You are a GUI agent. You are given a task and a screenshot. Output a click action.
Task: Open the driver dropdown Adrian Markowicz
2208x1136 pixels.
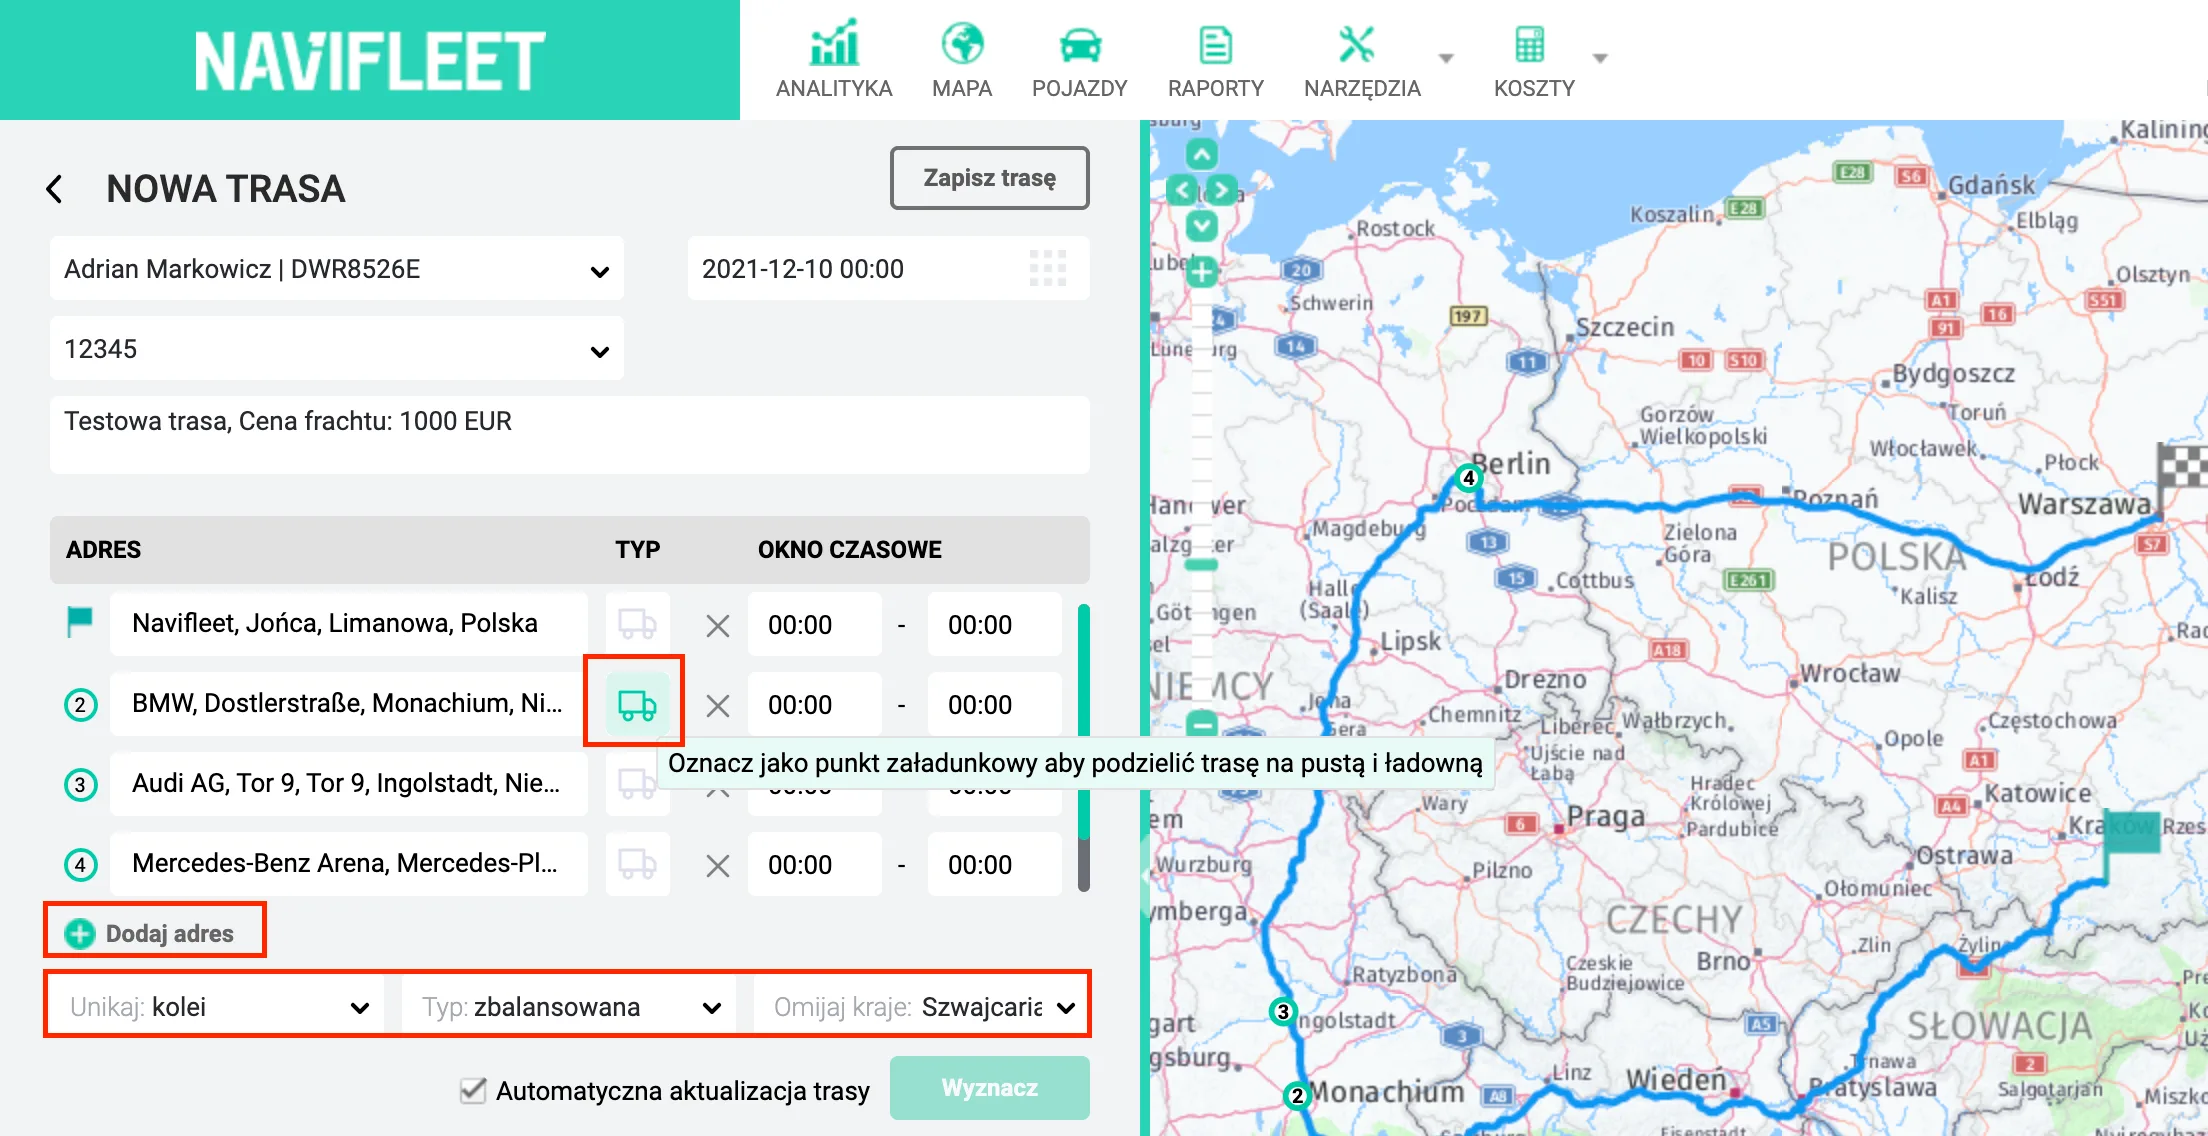click(337, 269)
